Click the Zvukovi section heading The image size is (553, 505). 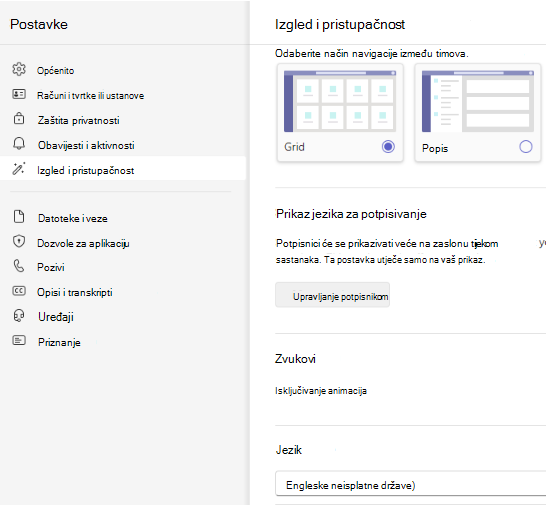tap(295, 359)
